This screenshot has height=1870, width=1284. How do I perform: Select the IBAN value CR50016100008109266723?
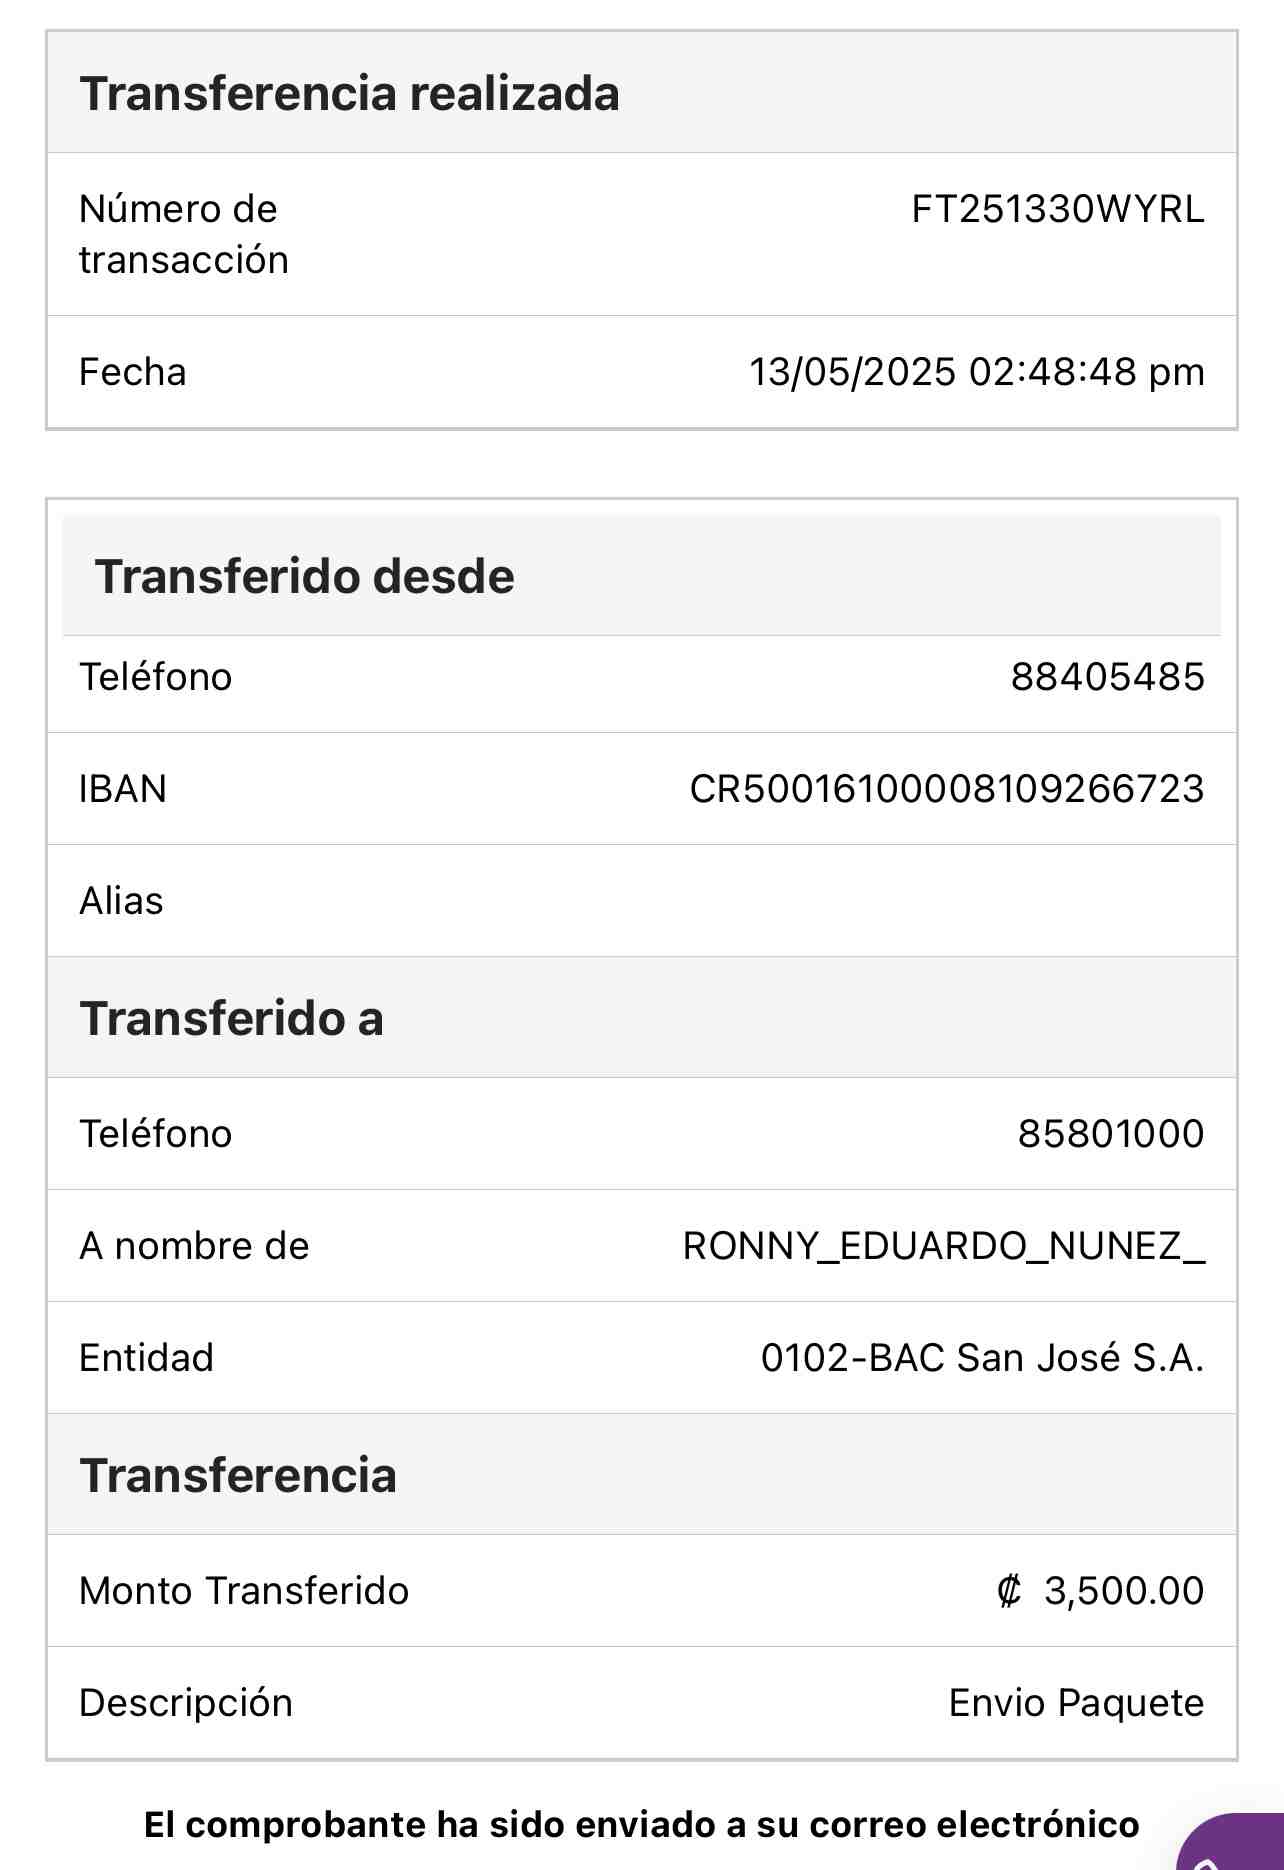[947, 789]
